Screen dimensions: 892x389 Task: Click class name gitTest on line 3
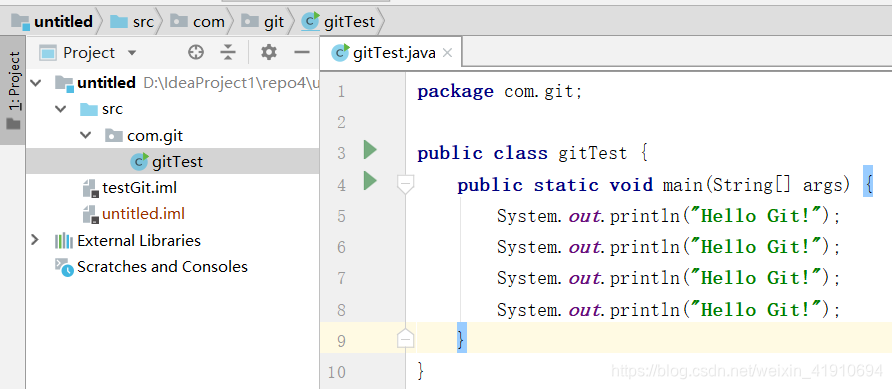coord(593,154)
